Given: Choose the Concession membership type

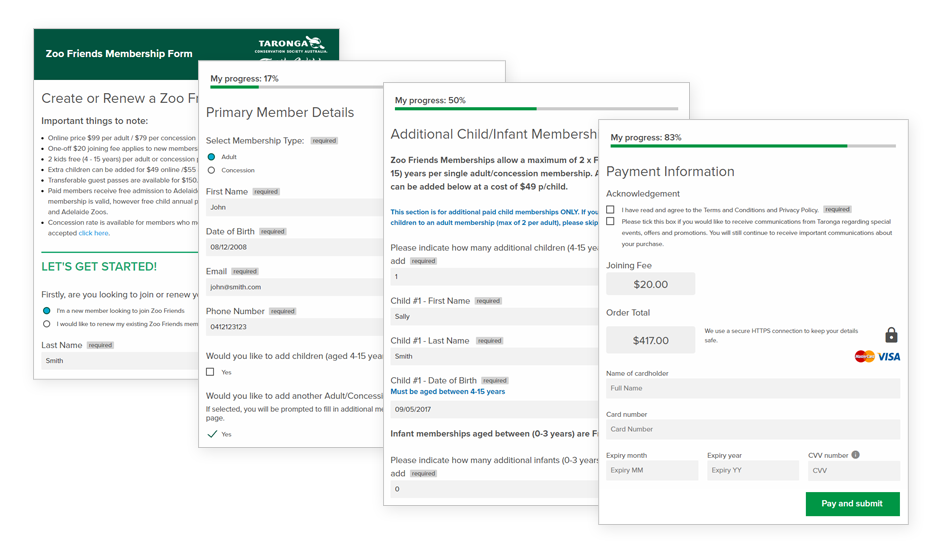Looking at the screenshot, I should pyautogui.click(x=211, y=170).
